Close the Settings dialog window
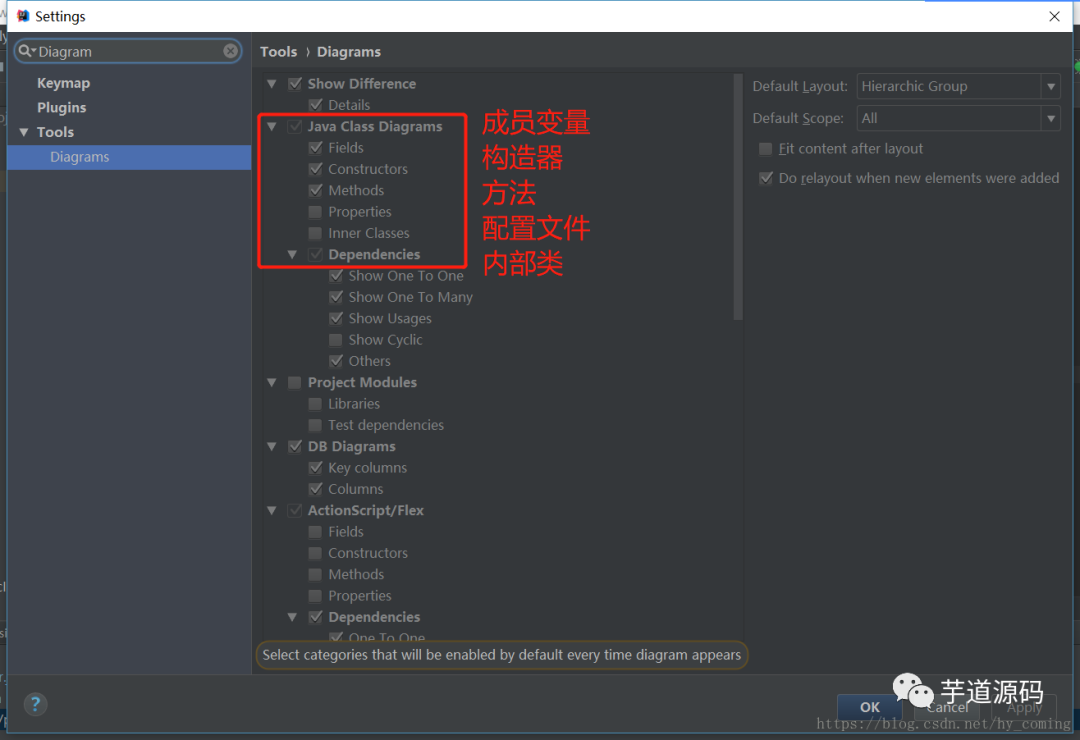 1054,16
